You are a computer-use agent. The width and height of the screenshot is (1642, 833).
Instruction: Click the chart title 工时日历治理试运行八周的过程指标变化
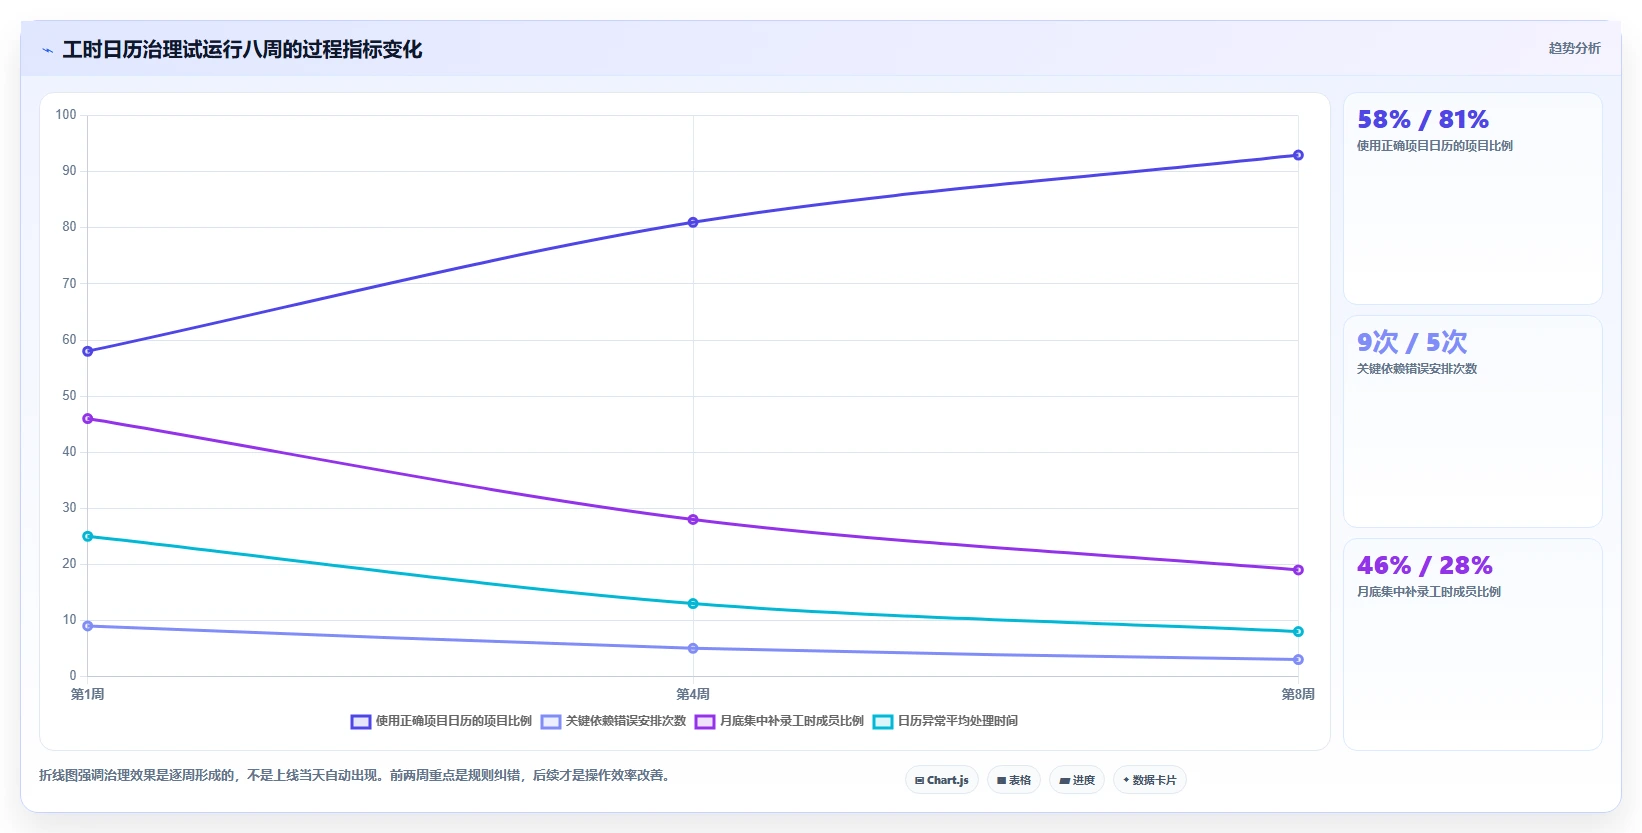pyautogui.click(x=242, y=49)
